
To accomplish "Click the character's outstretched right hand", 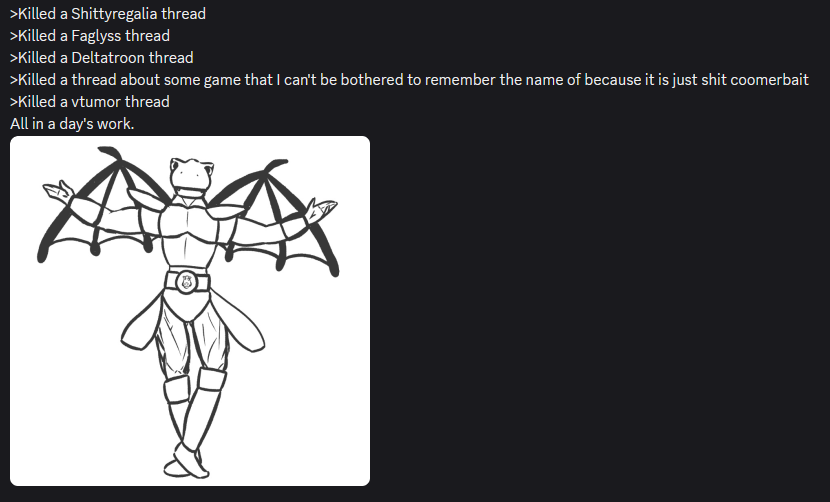I will (320, 210).
